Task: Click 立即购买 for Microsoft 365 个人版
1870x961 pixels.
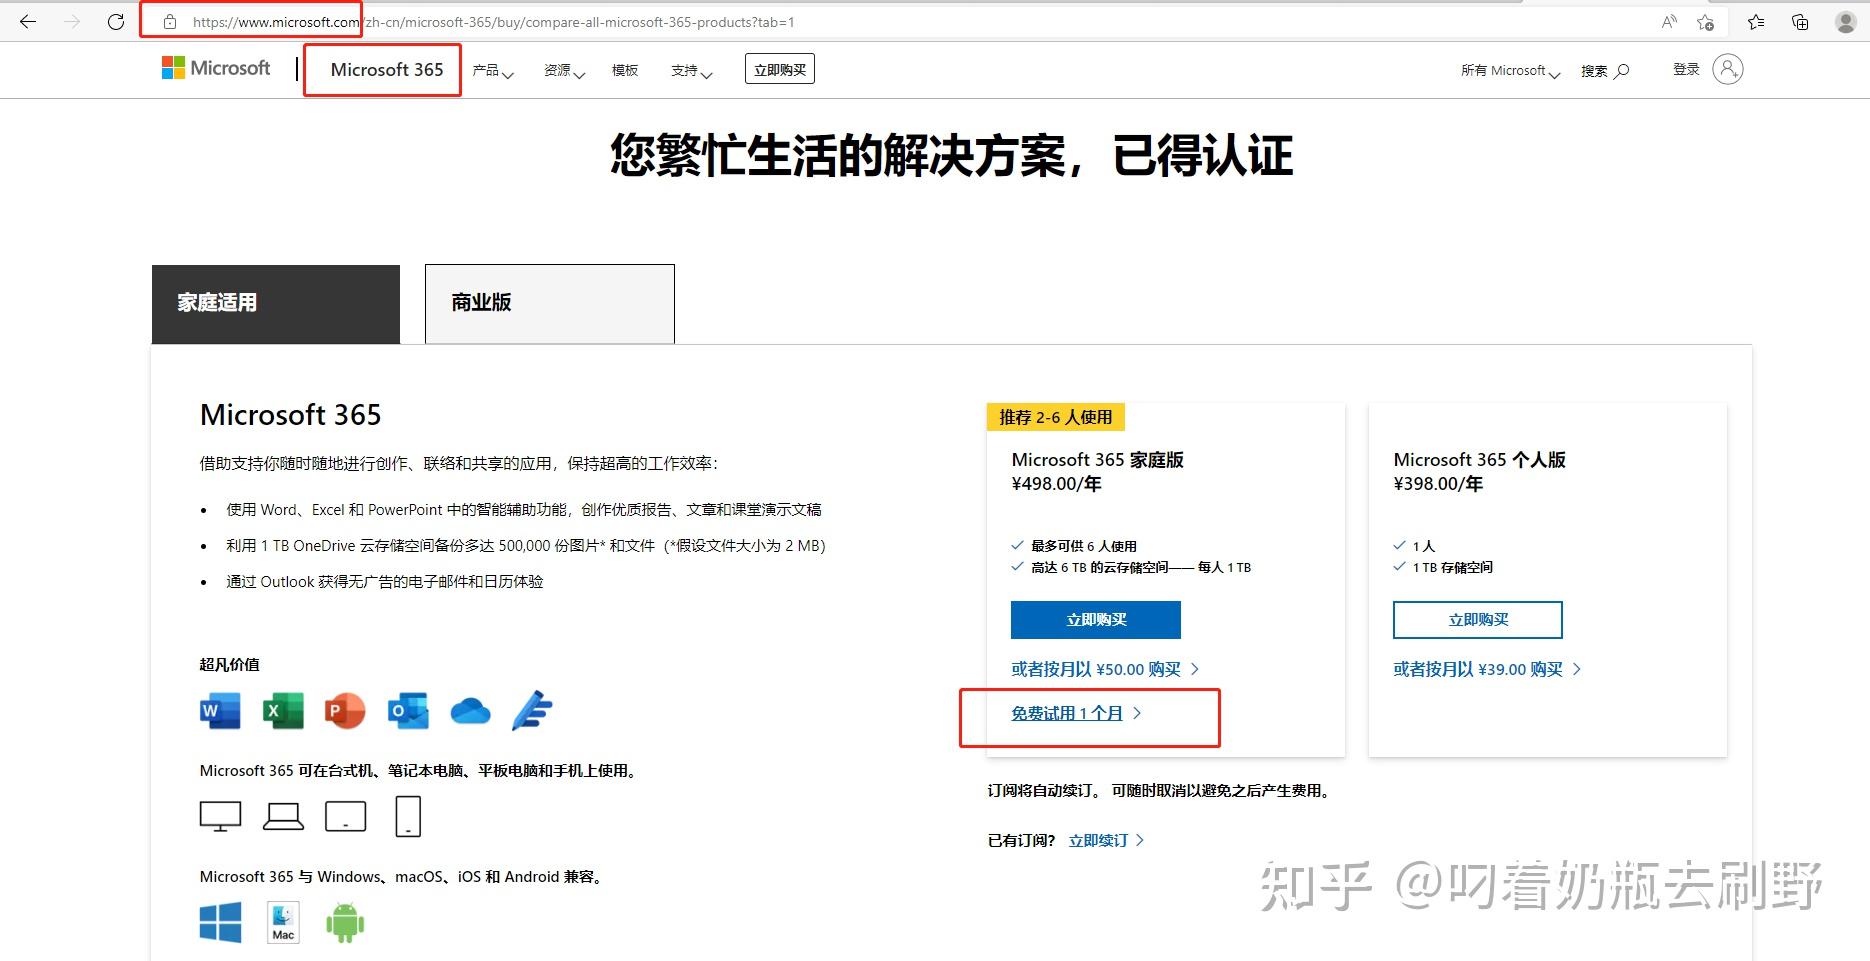Action: [1478, 620]
